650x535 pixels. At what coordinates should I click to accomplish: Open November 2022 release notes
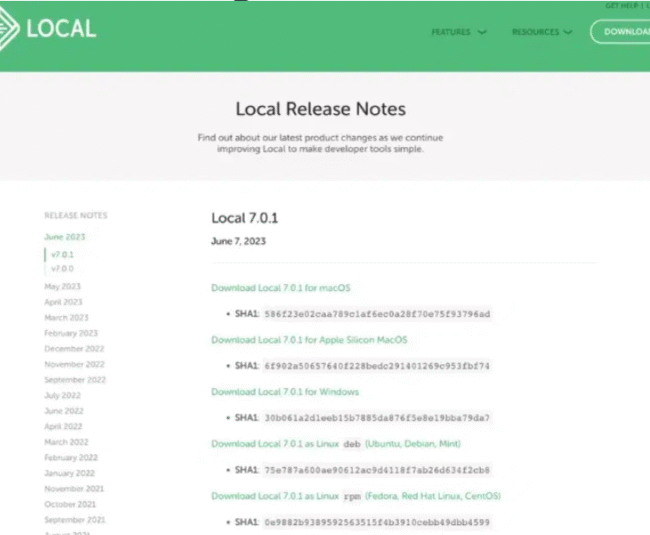(x=74, y=364)
